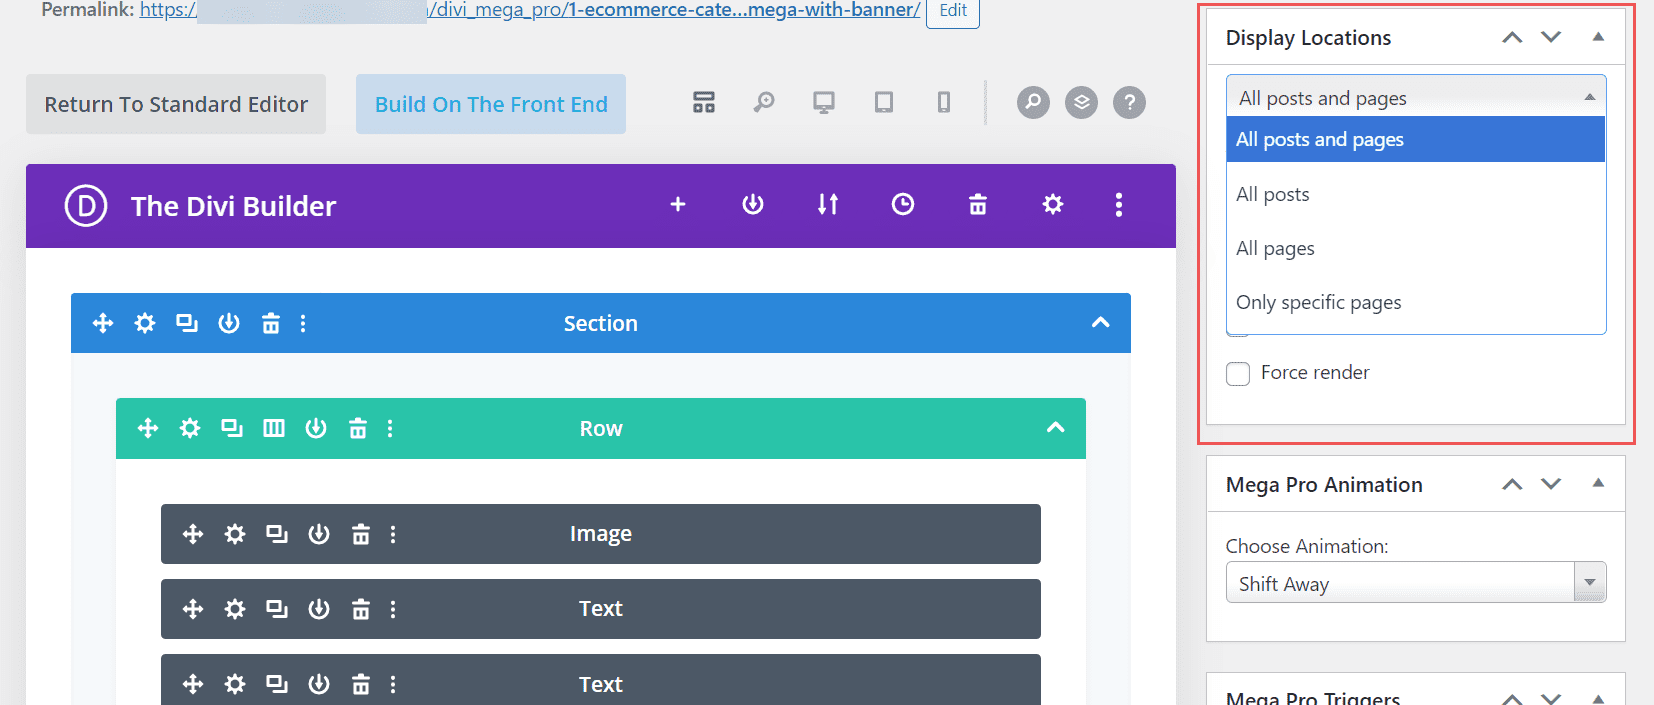The width and height of the screenshot is (1654, 705).
Task: Open the Divi help question mark icon
Action: click(x=1129, y=102)
